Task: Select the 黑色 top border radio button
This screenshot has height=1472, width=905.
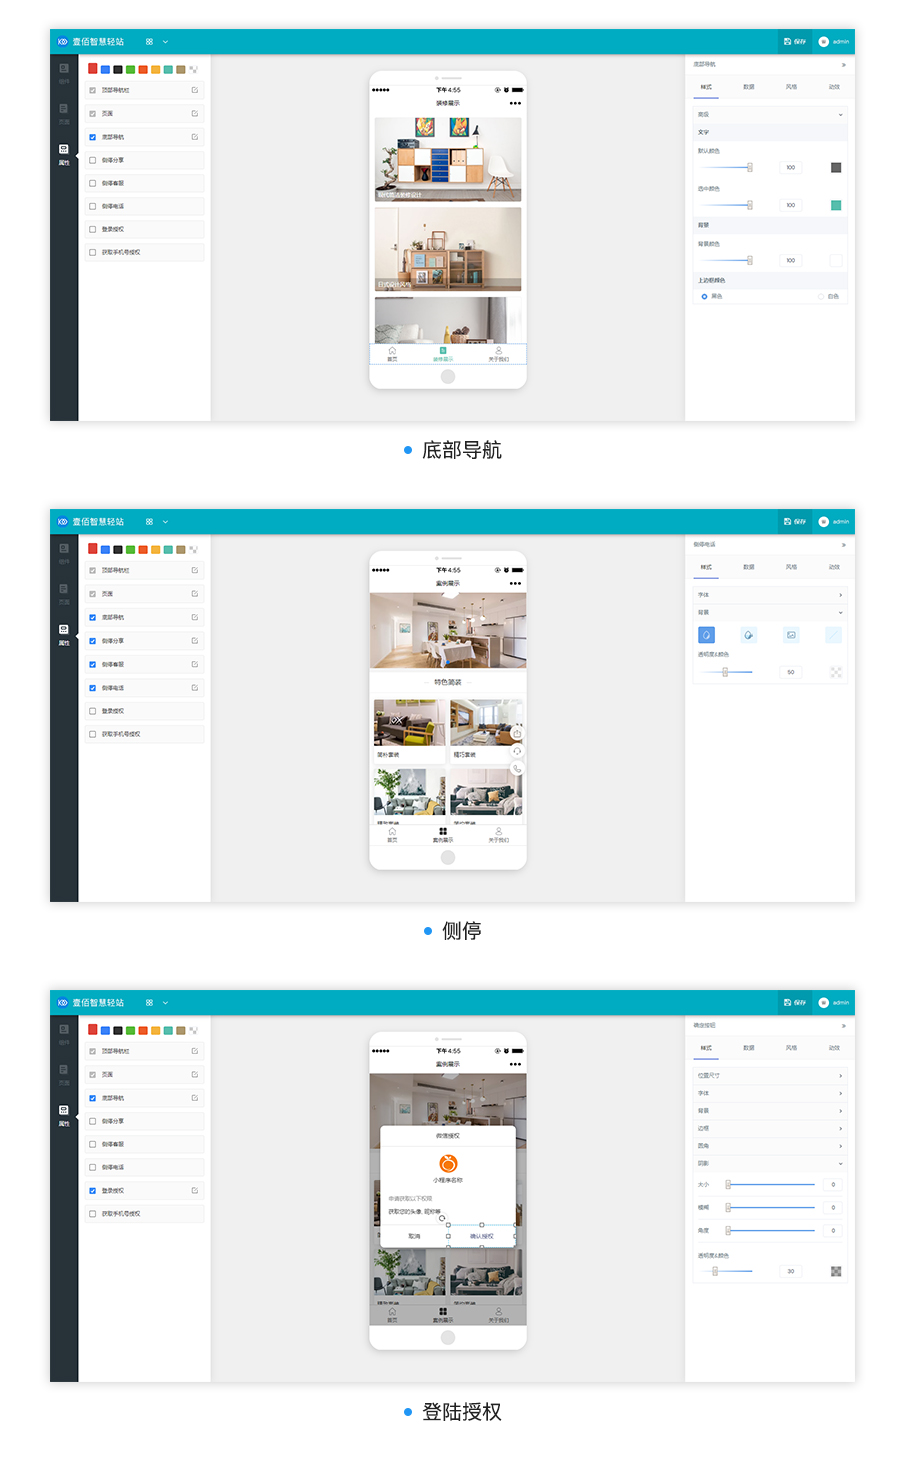Action: click(x=704, y=296)
